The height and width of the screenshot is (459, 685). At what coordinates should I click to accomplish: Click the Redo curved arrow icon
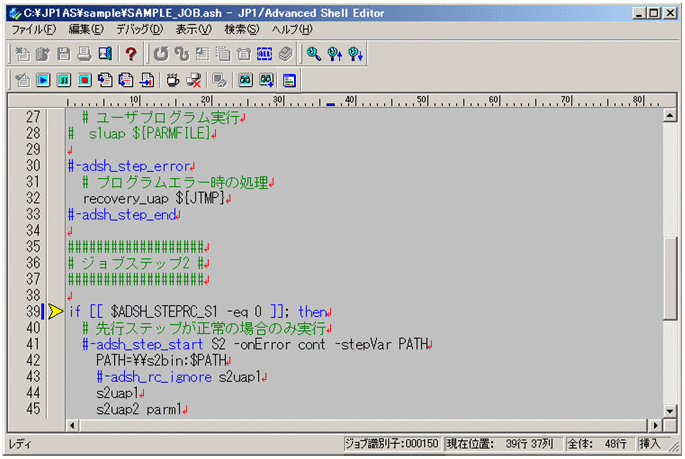point(181,54)
